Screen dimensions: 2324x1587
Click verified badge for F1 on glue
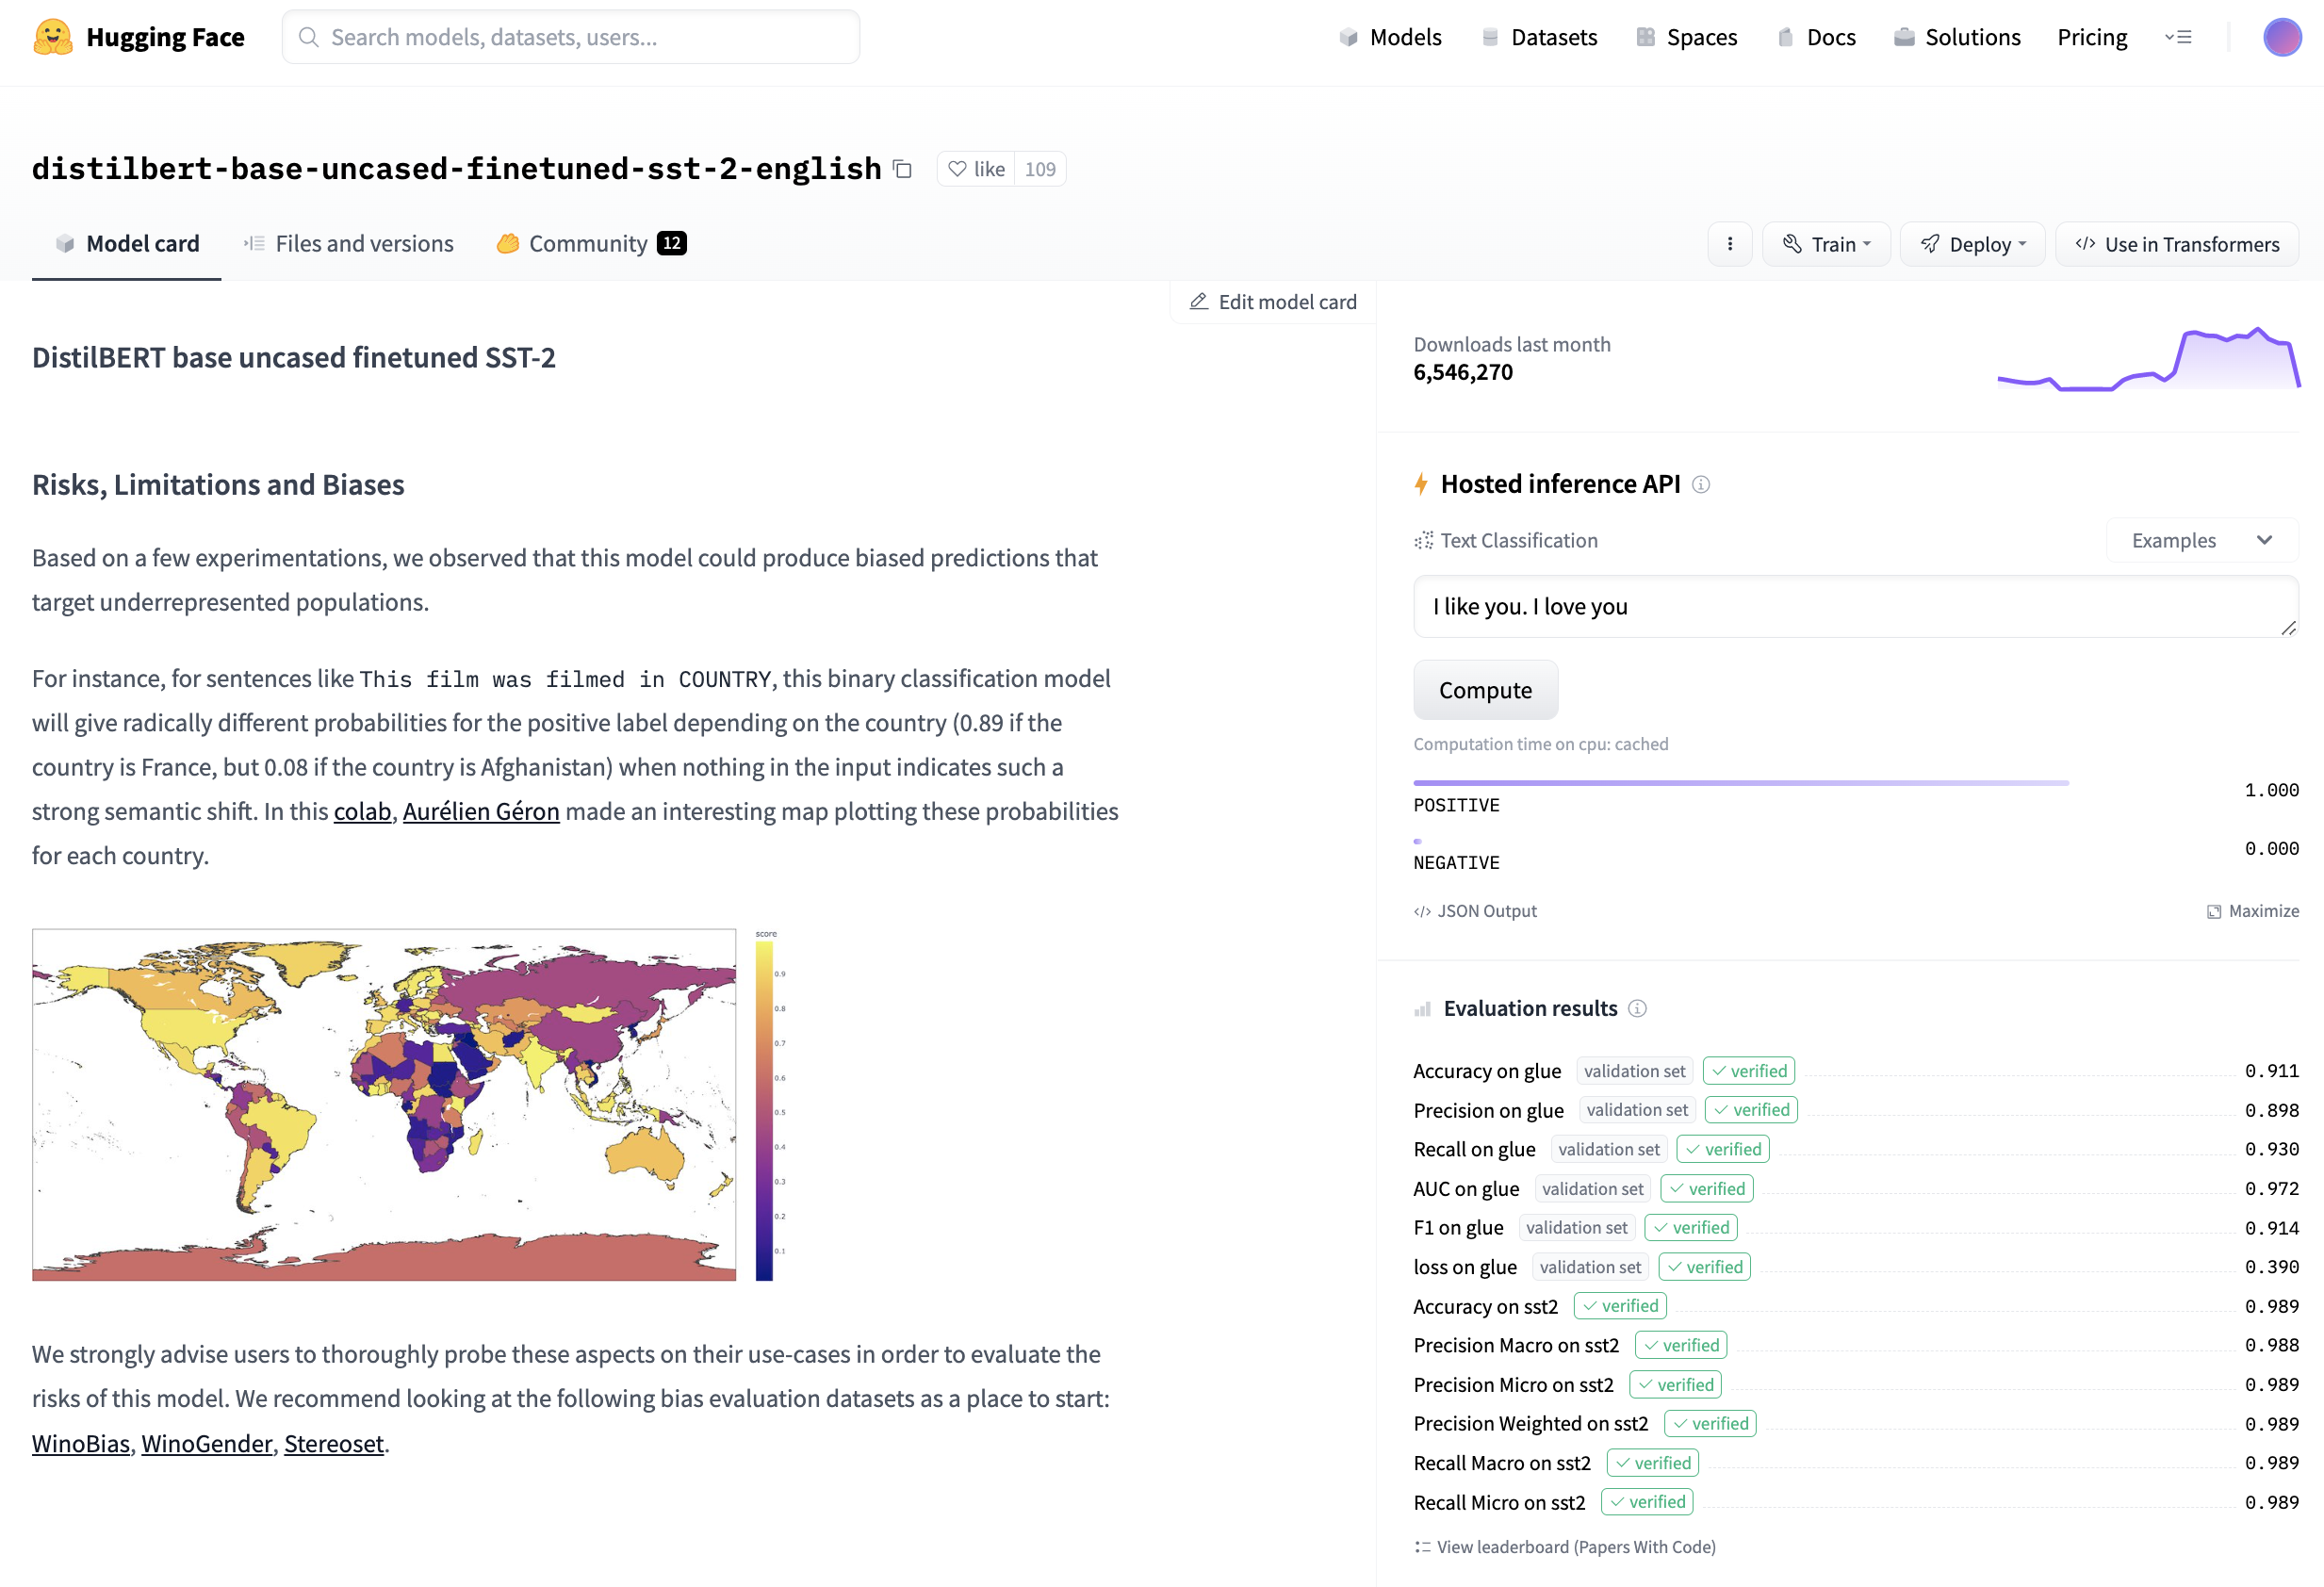click(x=1690, y=1228)
